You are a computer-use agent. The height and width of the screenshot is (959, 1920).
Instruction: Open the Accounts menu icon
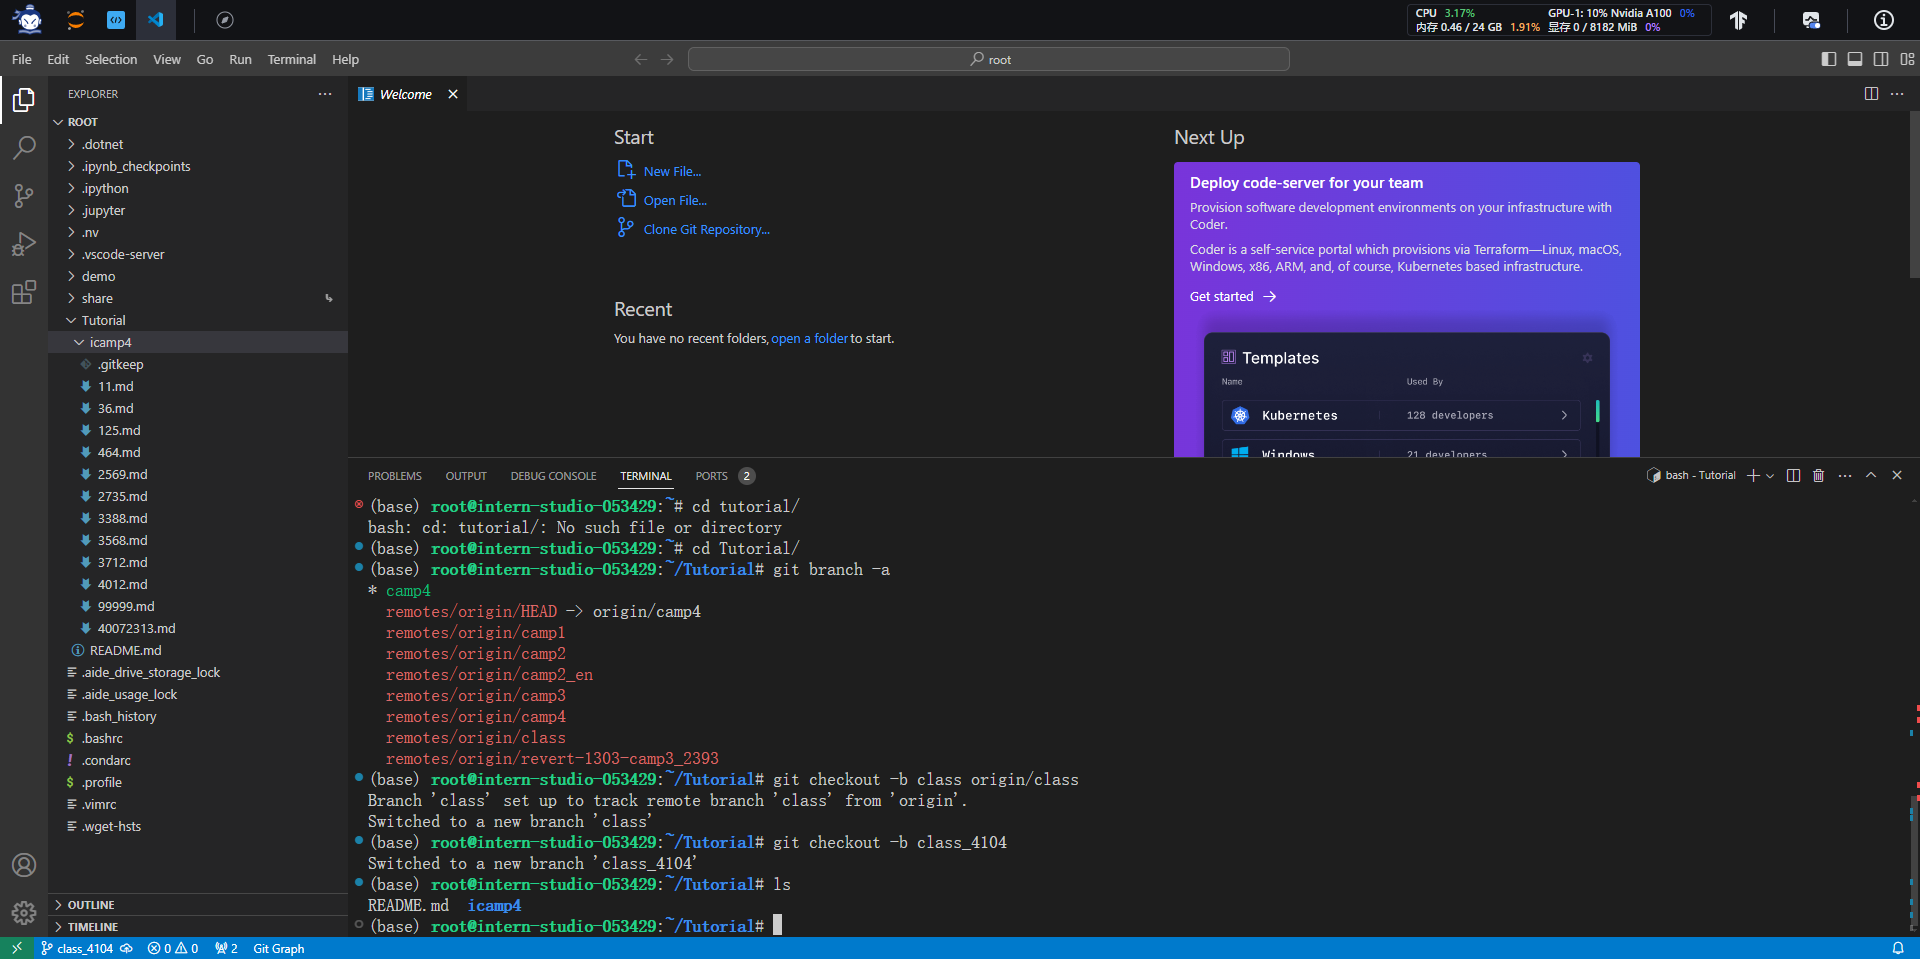click(24, 865)
